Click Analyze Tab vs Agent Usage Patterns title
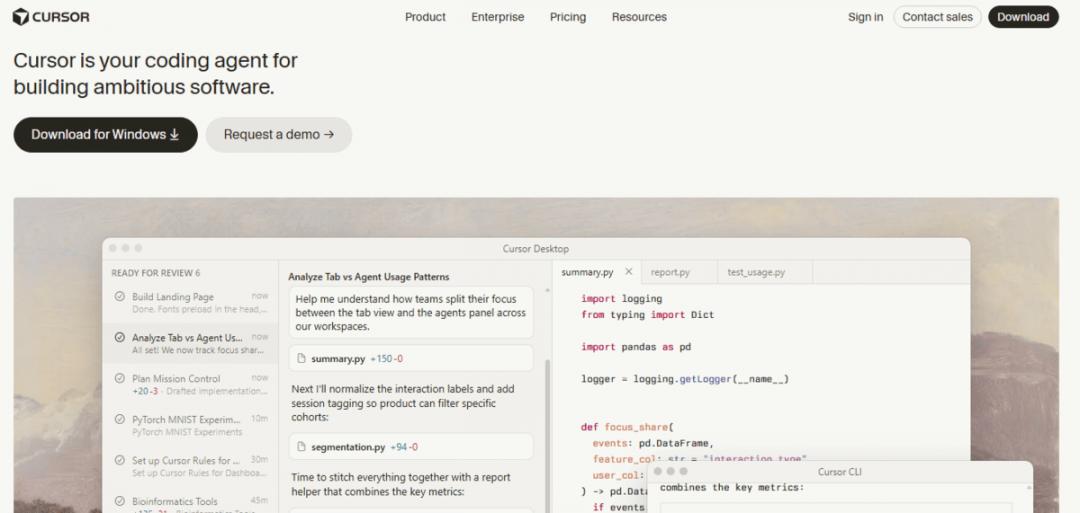 [368, 277]
